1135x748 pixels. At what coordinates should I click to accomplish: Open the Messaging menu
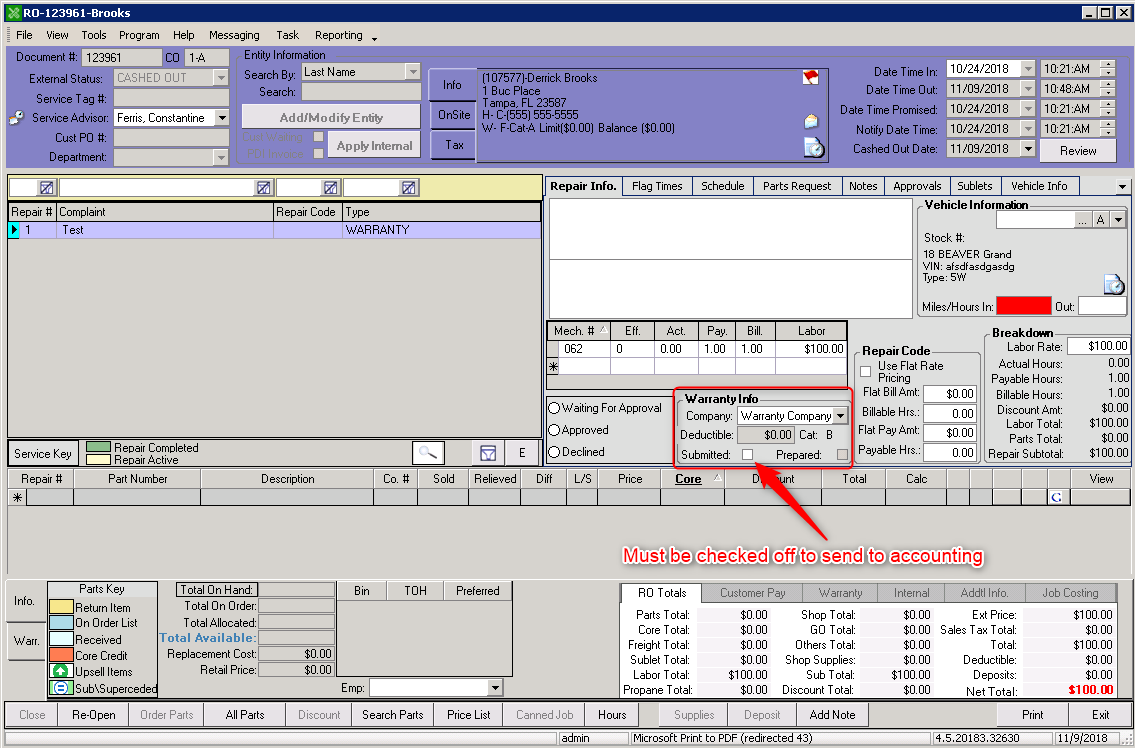(x=234, y=35)
